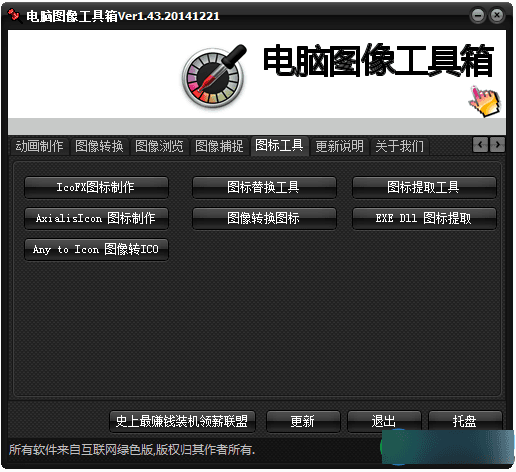Open the 关于我们 tab
The width and height of the screenshot is (516, 472).
[x=399, y=146]
